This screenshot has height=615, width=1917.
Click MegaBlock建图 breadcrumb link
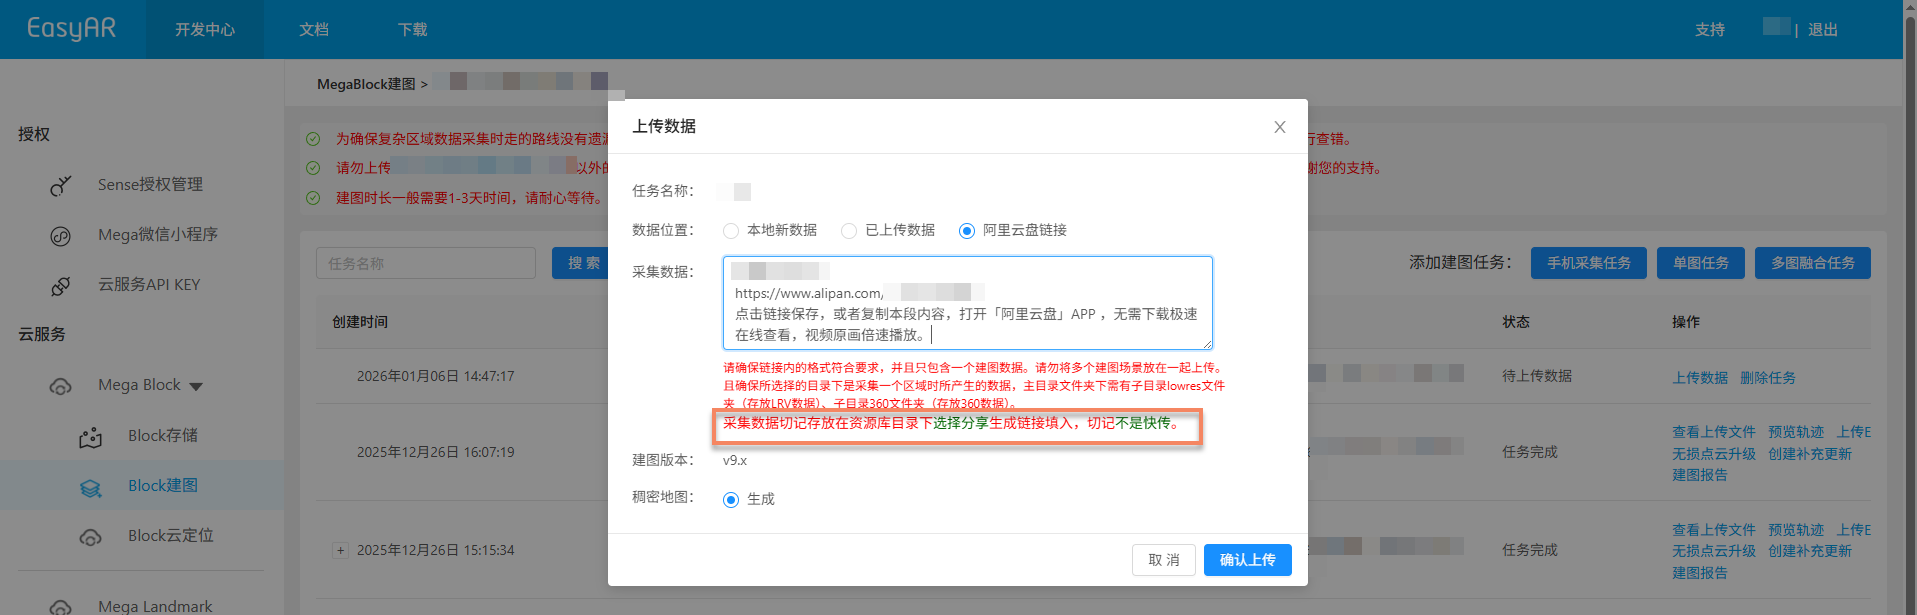pos(366,84)
